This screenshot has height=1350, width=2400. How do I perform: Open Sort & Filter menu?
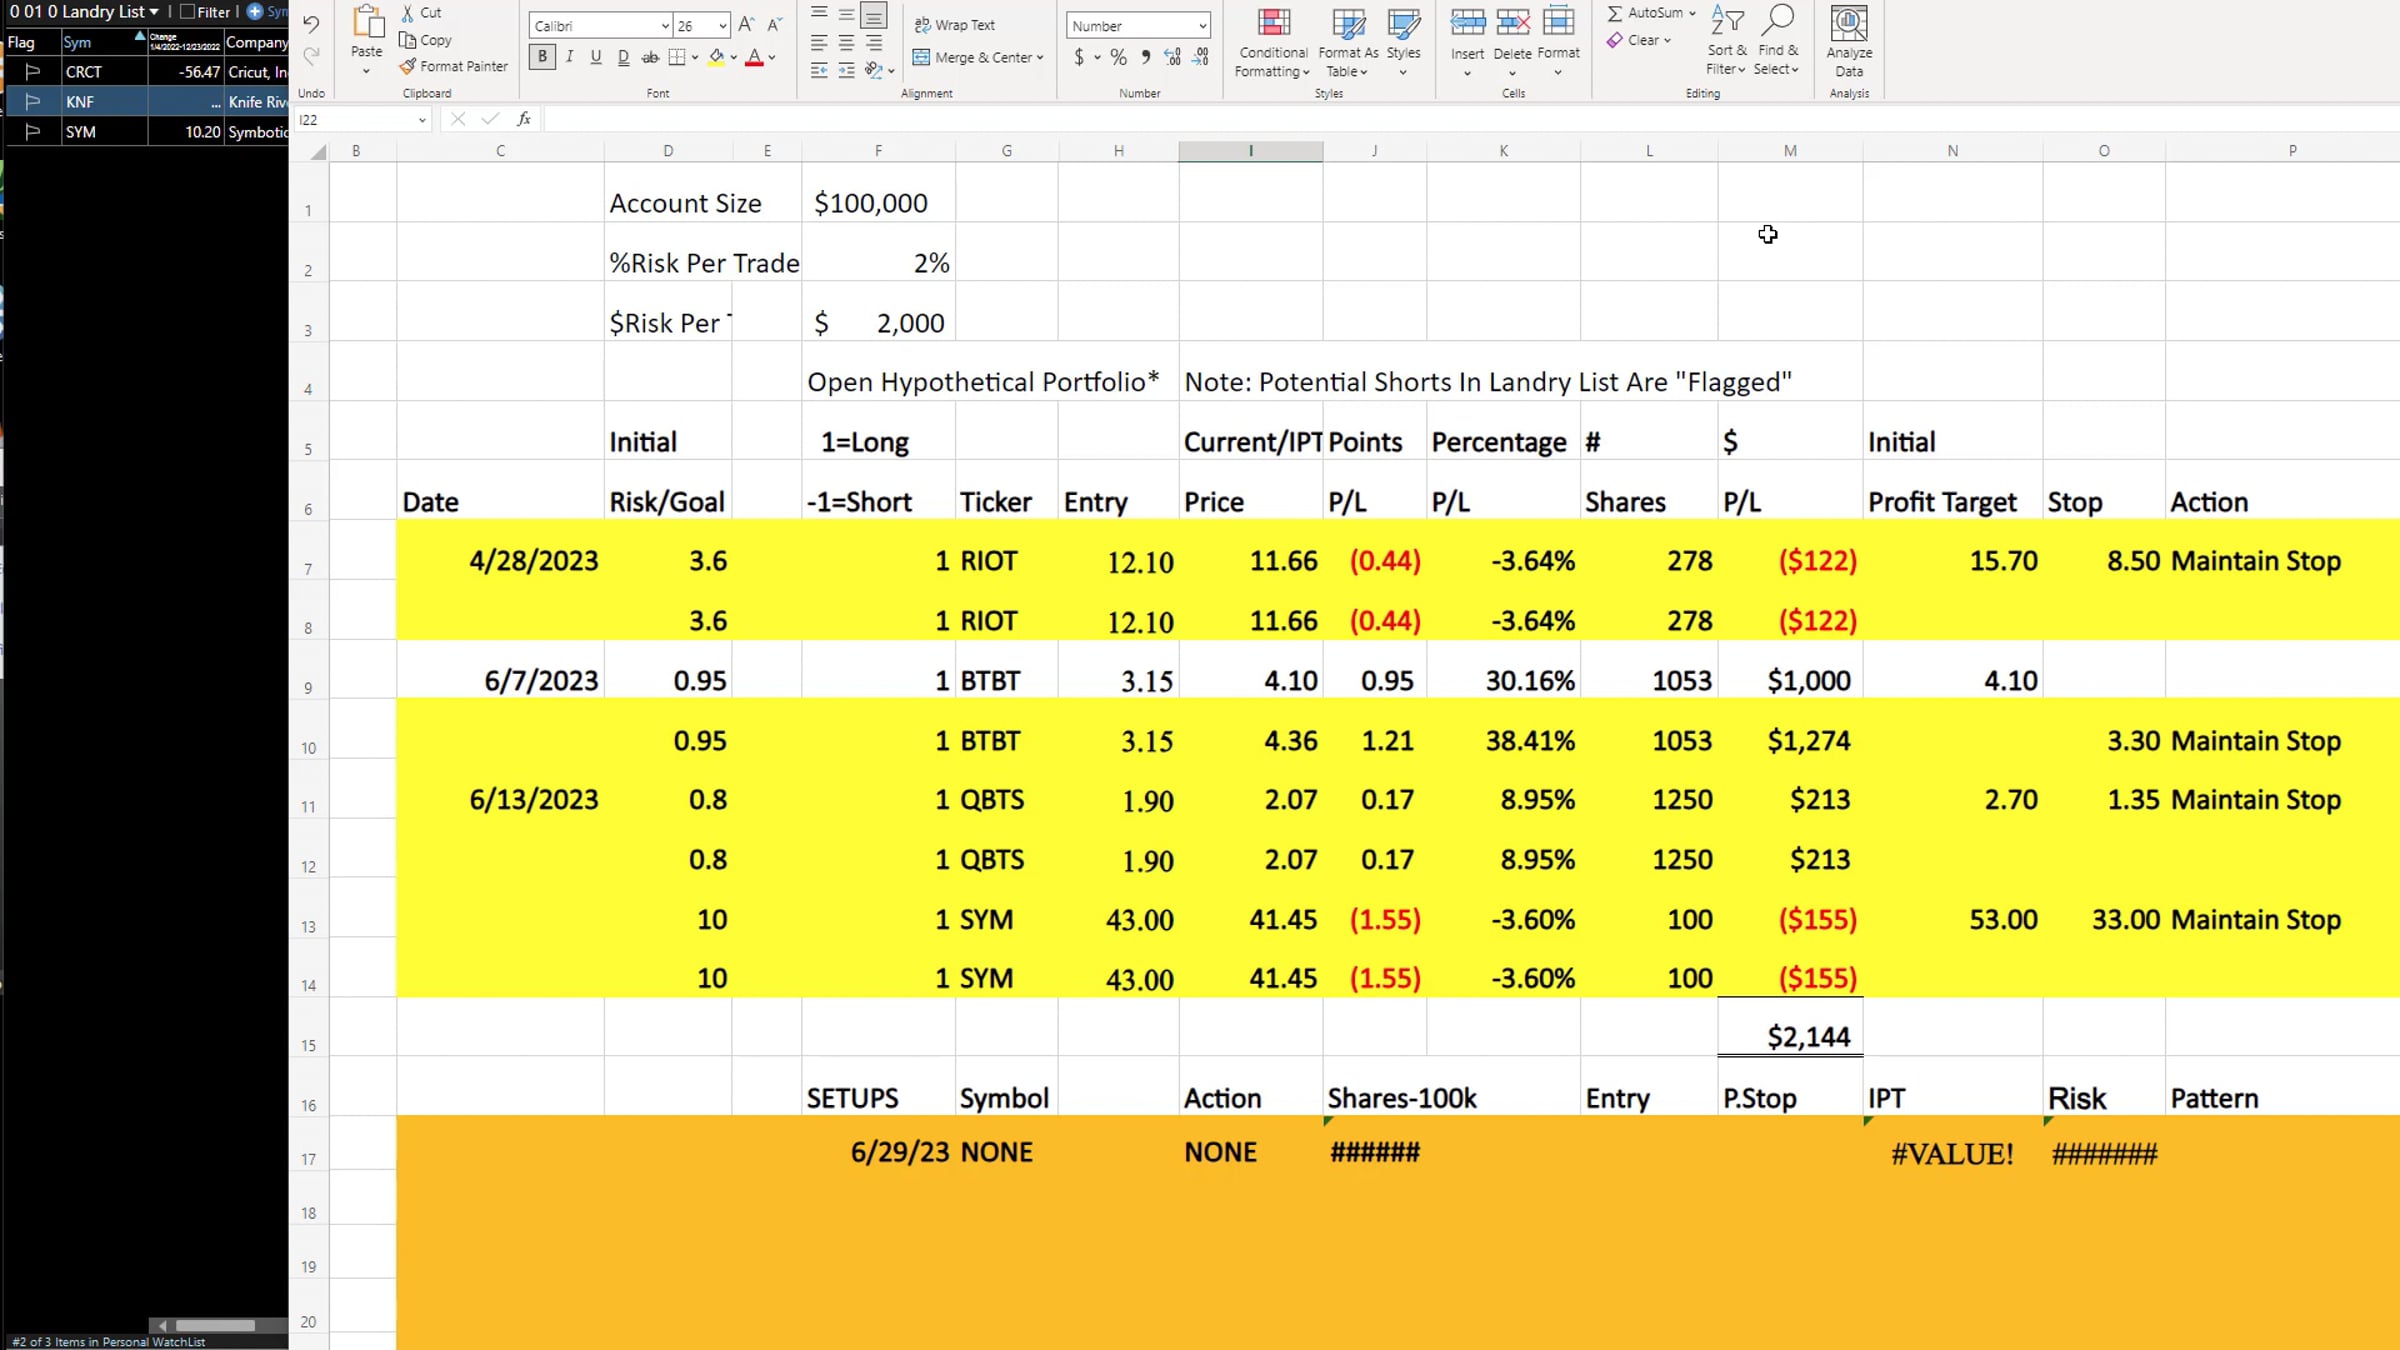[x=1727, y=40]
